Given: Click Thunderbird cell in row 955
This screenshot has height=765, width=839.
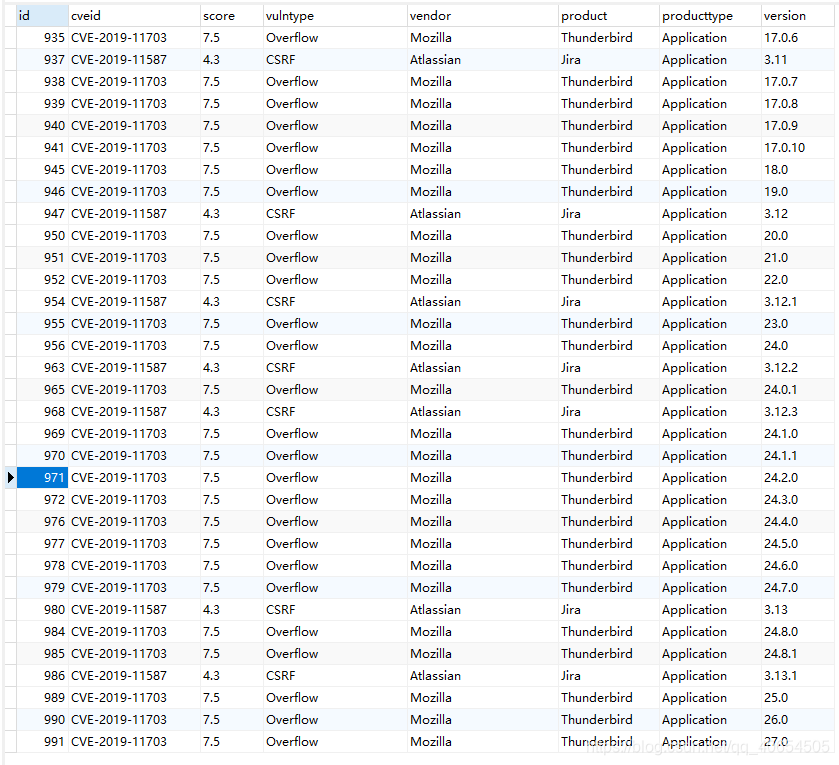Looking at the screenshot, I should pos(609,324).
